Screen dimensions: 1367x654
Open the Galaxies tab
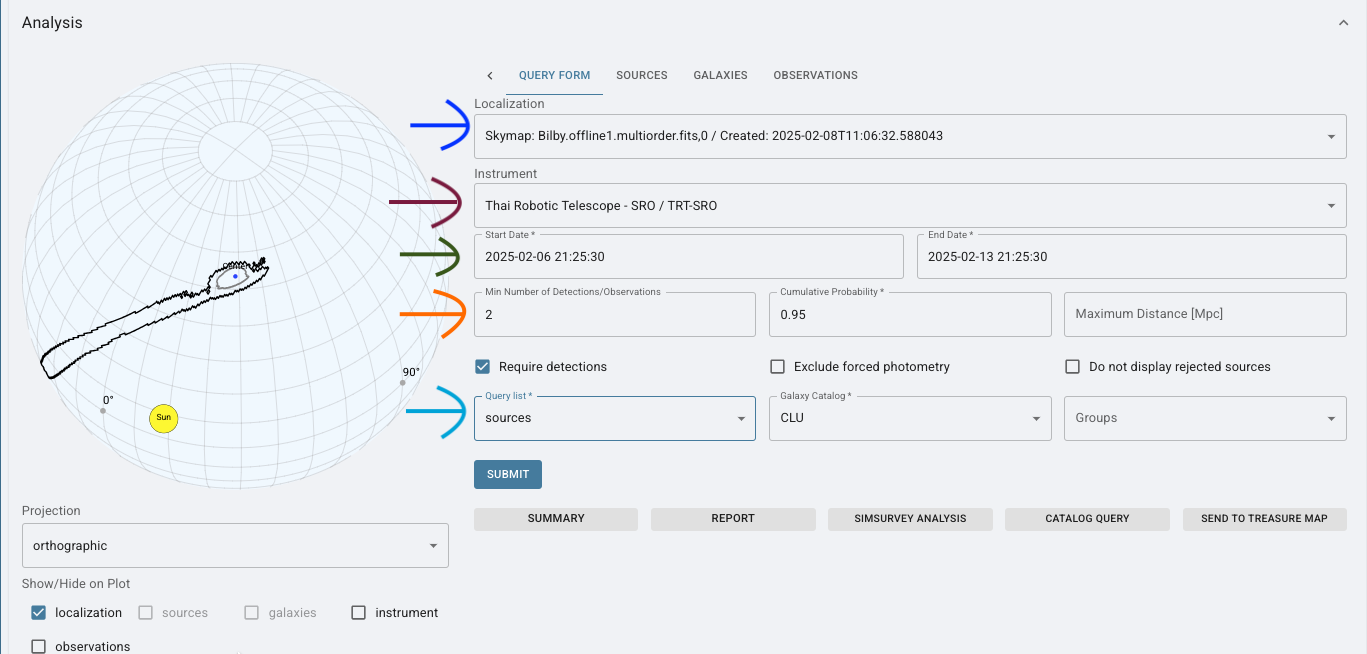720,75
